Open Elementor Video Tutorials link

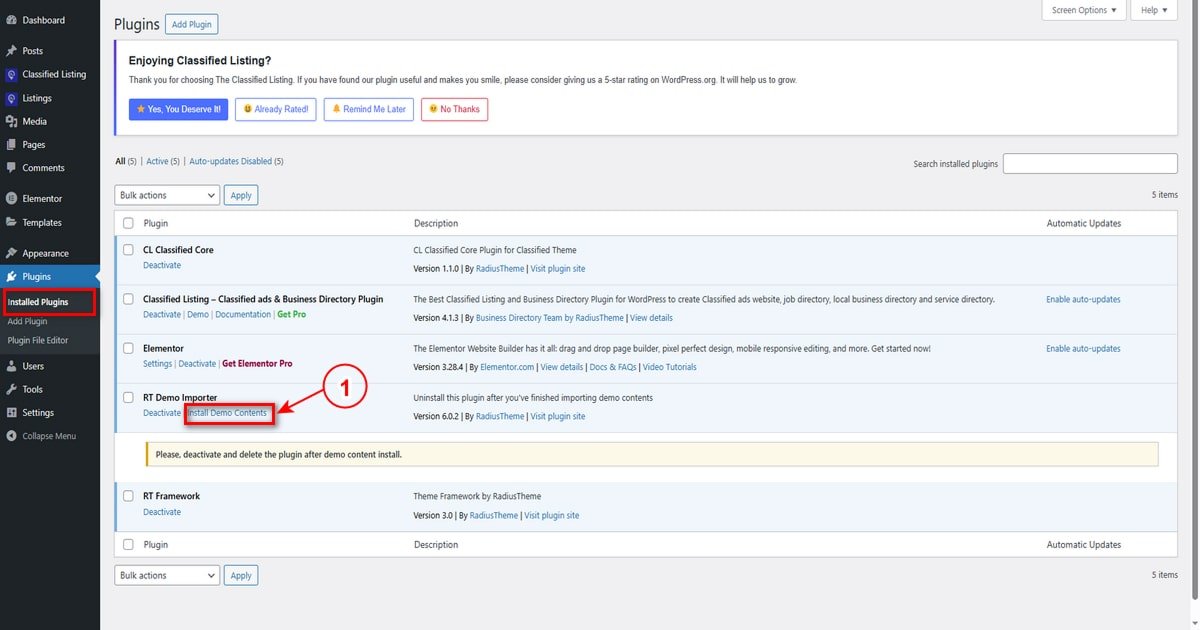(x=670, y=367)
